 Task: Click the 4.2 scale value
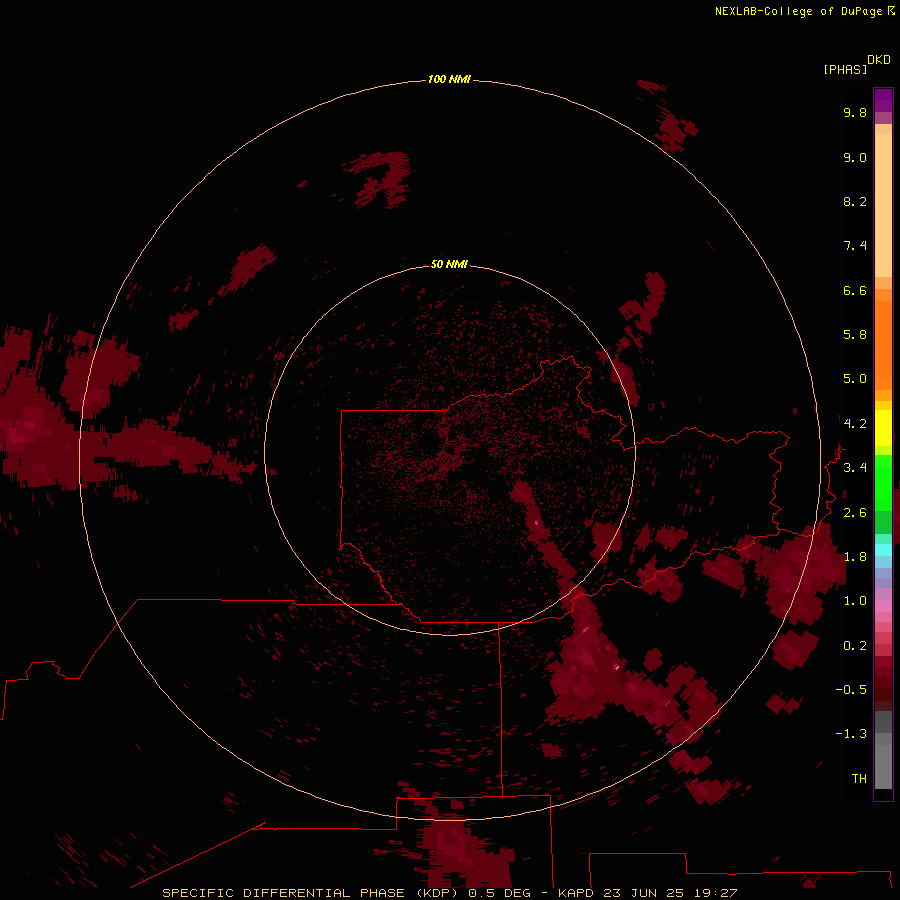855,424
